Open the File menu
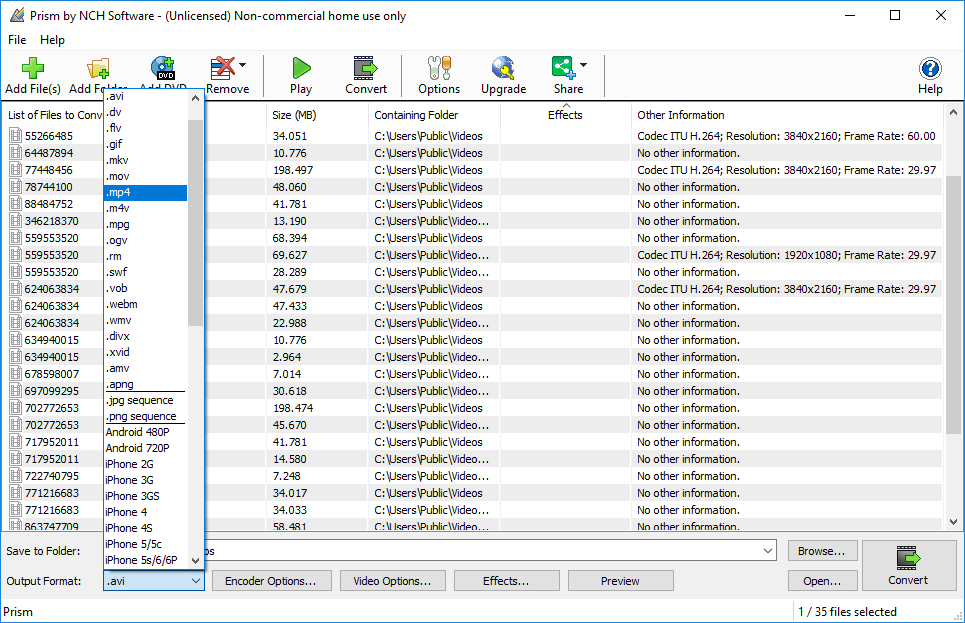 point(17,40)
